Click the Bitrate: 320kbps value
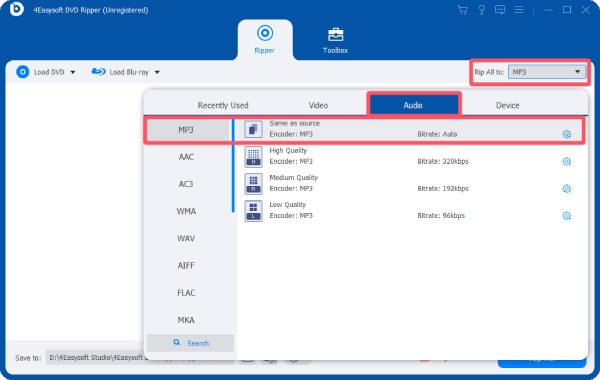600x380 pixels. 443,161
